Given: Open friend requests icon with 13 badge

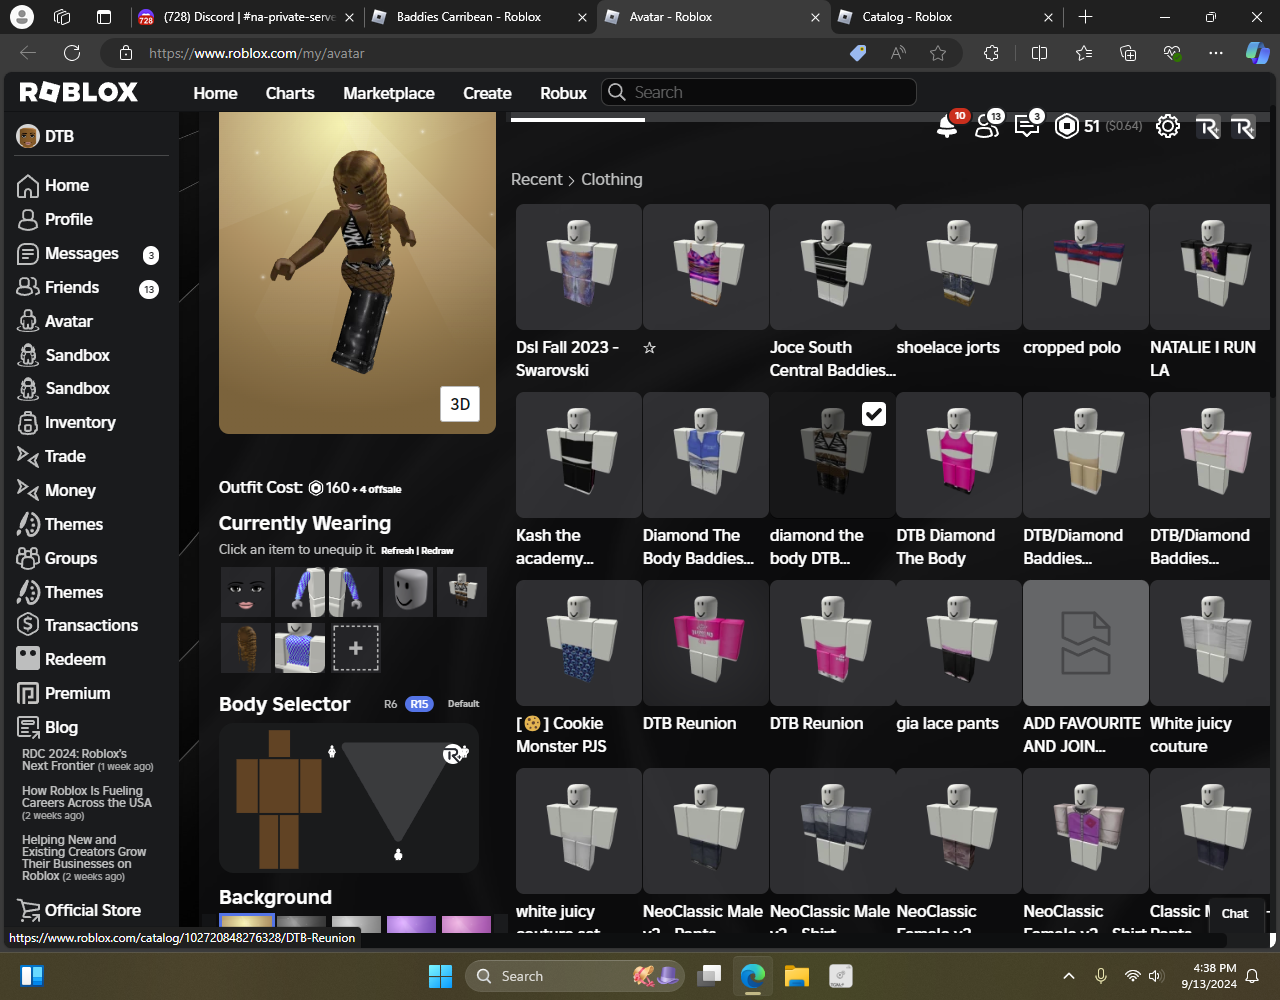Looking at the screenshot, I should [987, 126].
